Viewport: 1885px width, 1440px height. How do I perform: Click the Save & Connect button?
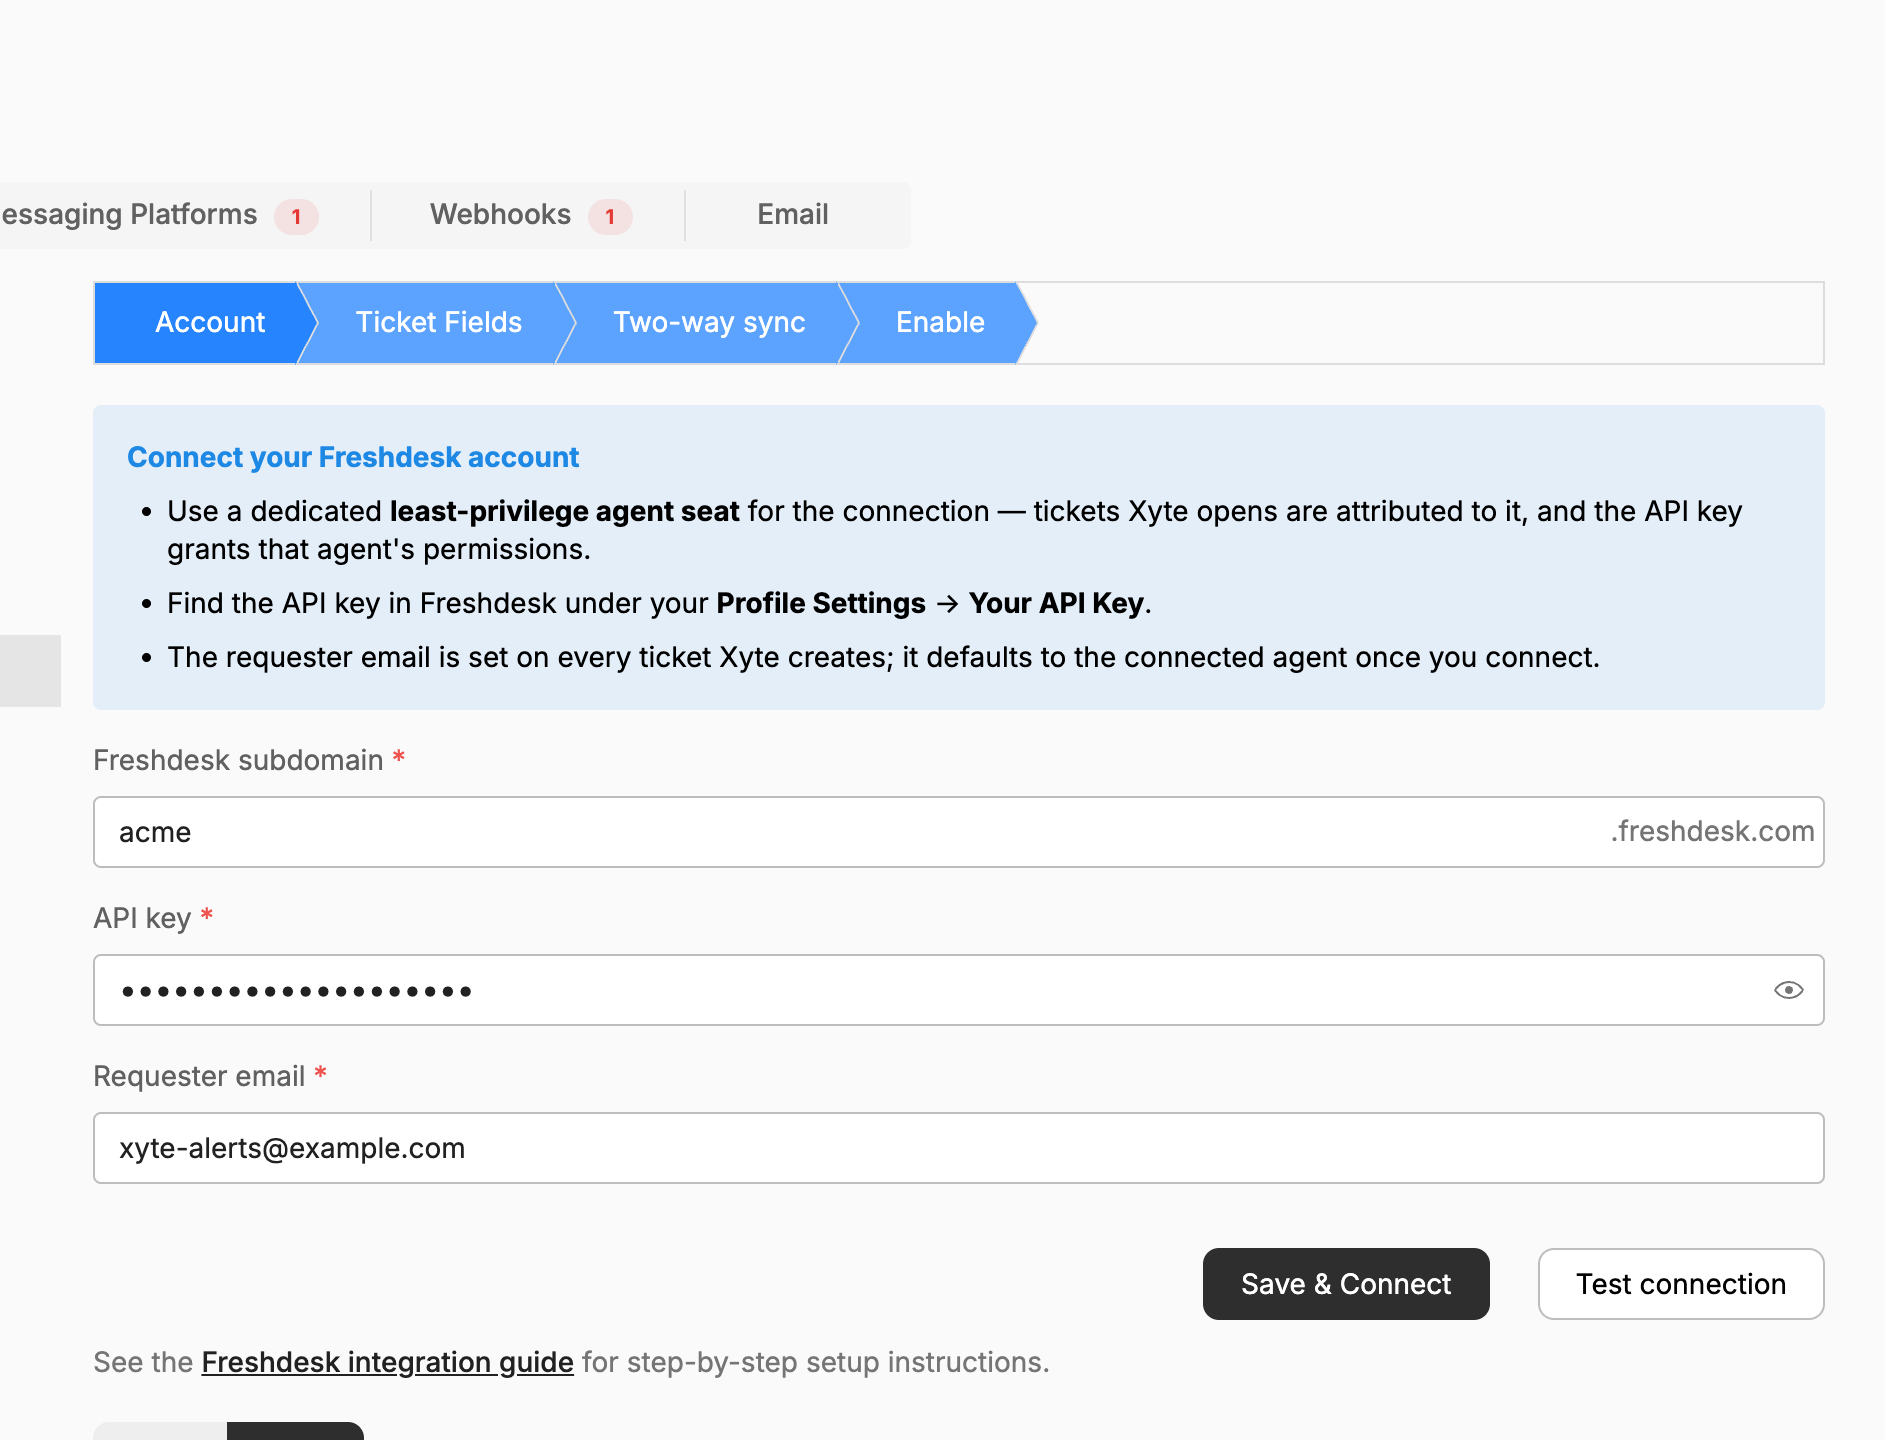(1346, 1284)
